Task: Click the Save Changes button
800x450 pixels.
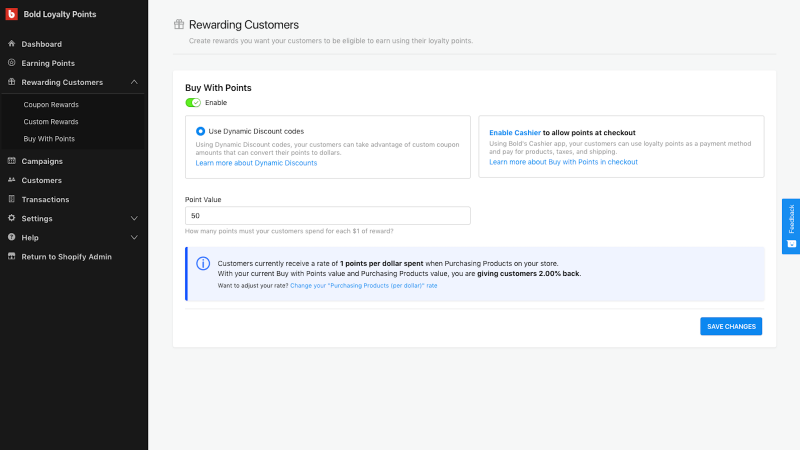Action: click(731, 327)
